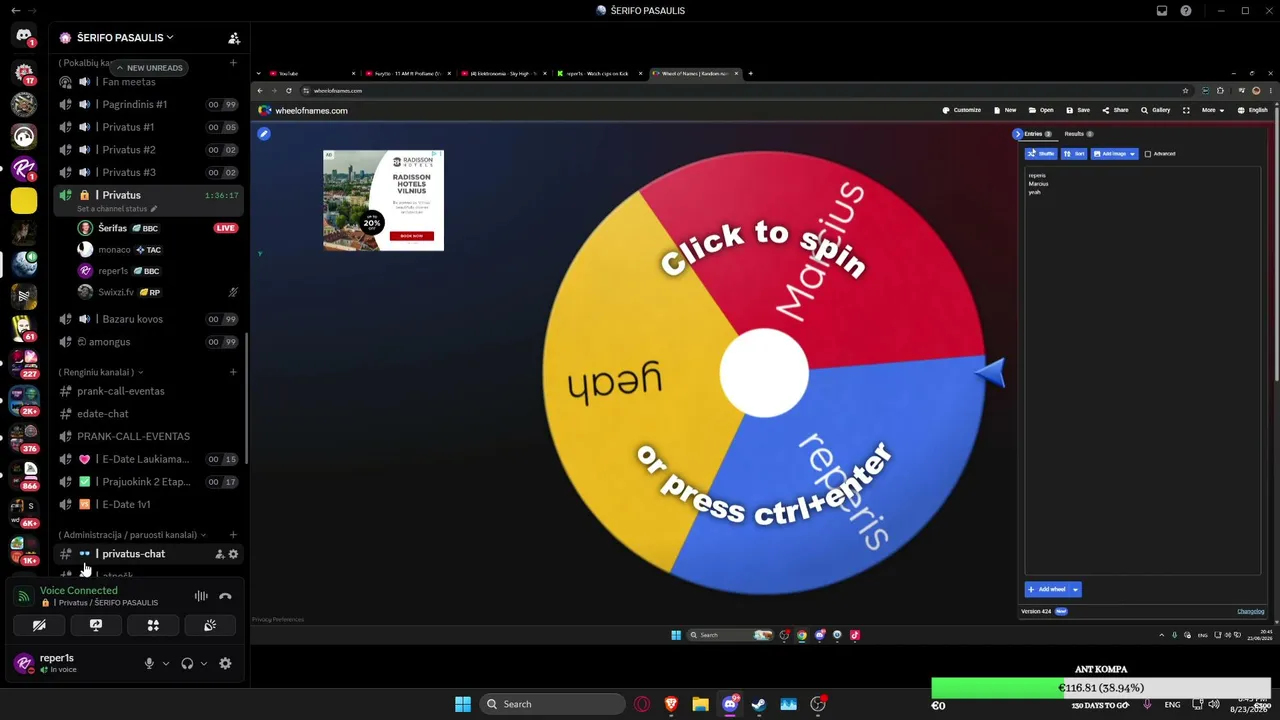Shuffle the wheel entries
1280x720 pixels.
[x=1041, y=154]
